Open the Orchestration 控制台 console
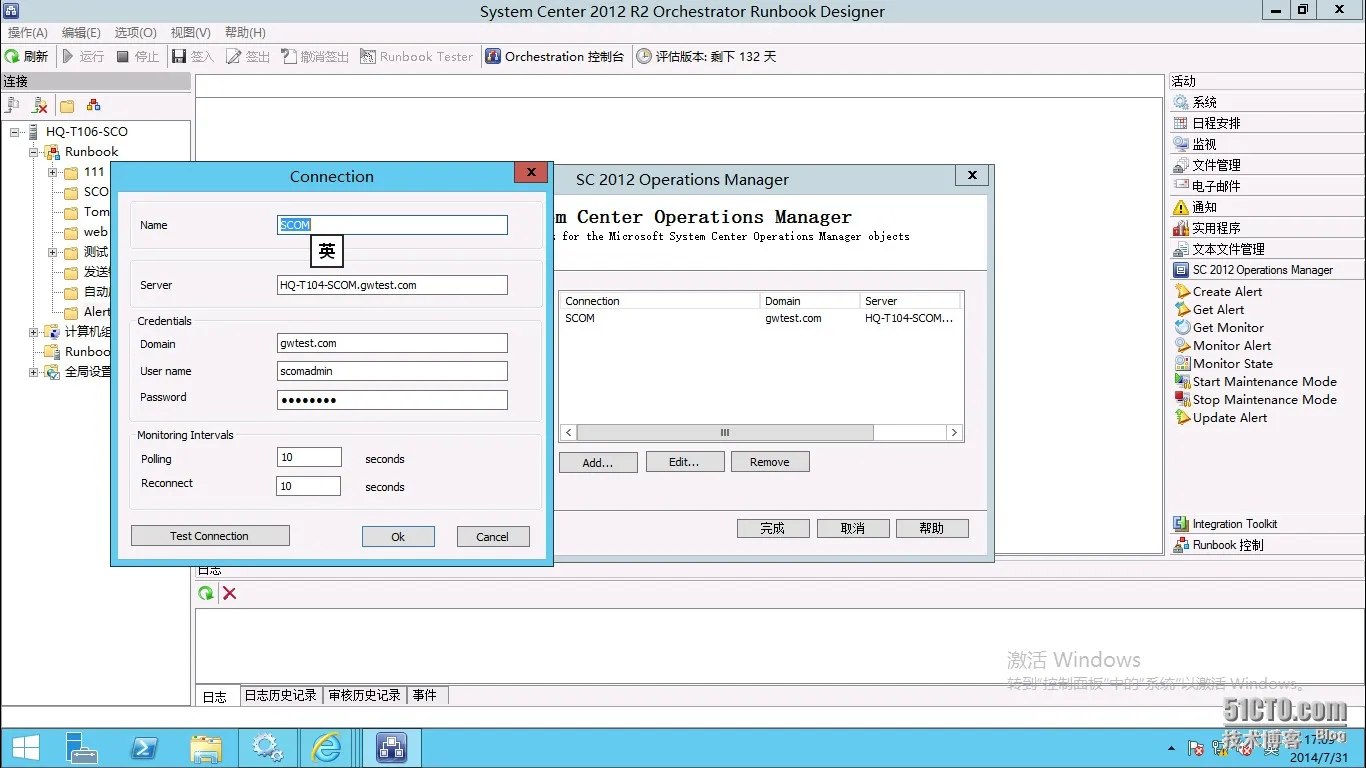This screenshot has width=1366, height=768. tap(554, 57)
